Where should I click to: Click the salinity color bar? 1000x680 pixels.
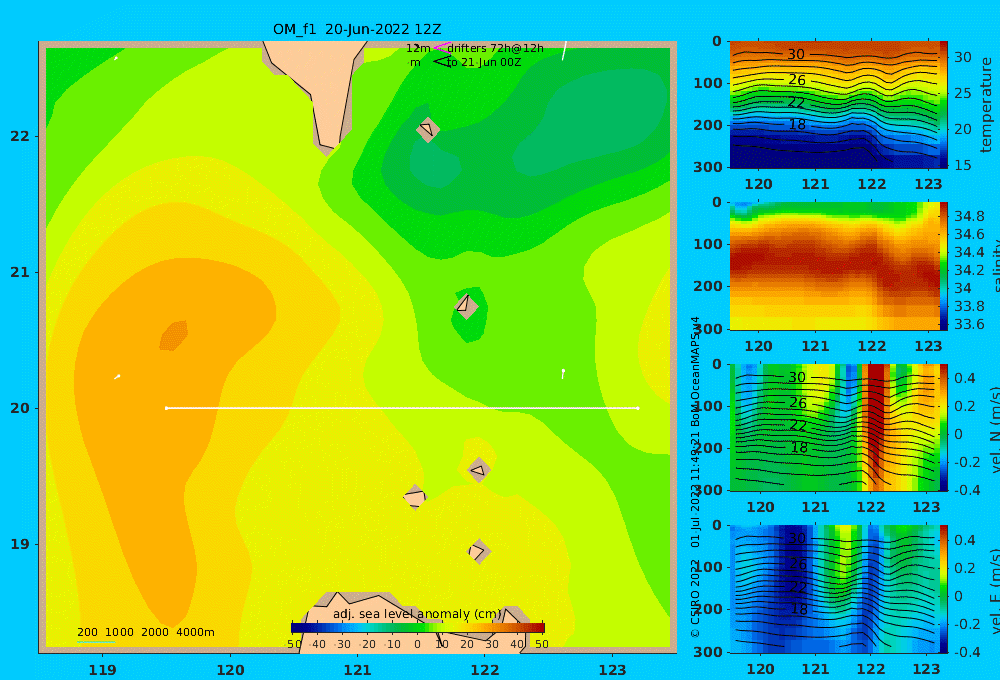[944, 266]
